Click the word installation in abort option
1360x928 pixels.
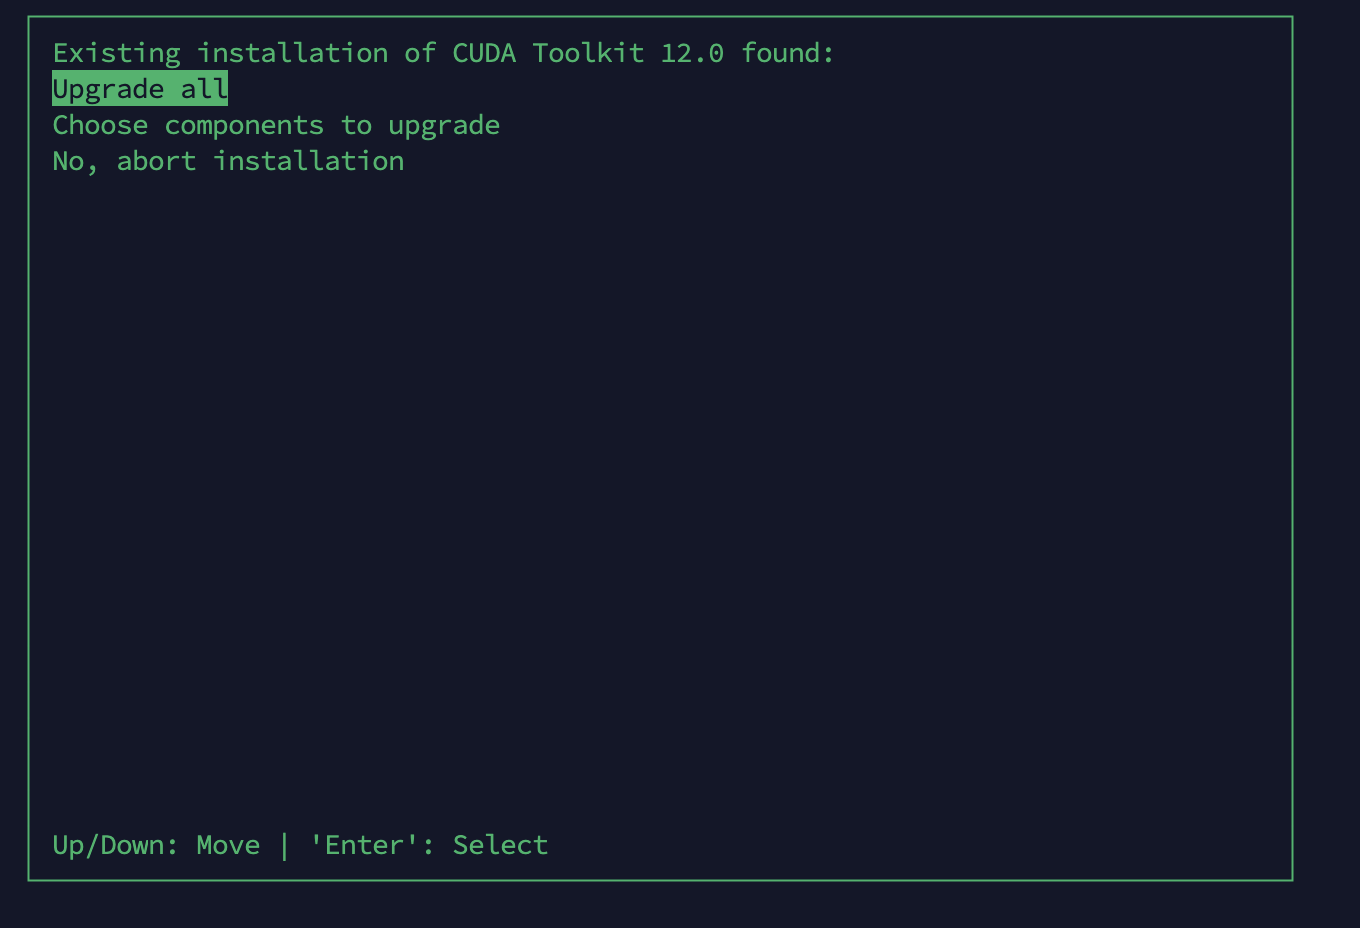[x=308, y=161]
